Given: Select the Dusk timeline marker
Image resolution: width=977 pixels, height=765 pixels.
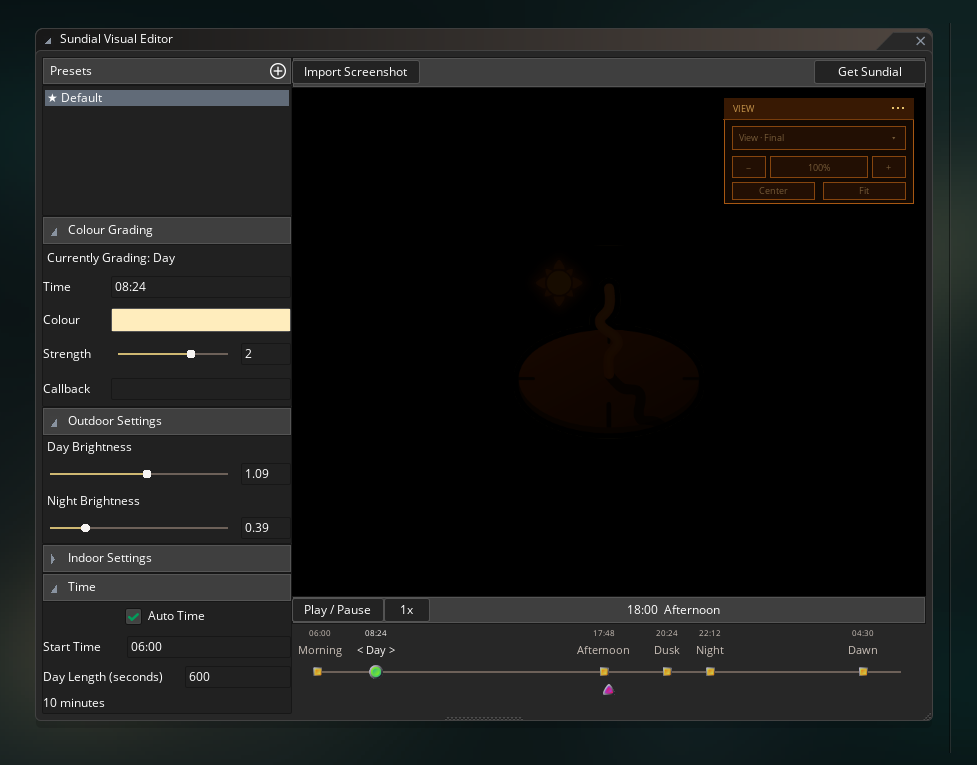Looking at the screenshot, I should pos(667,672).
